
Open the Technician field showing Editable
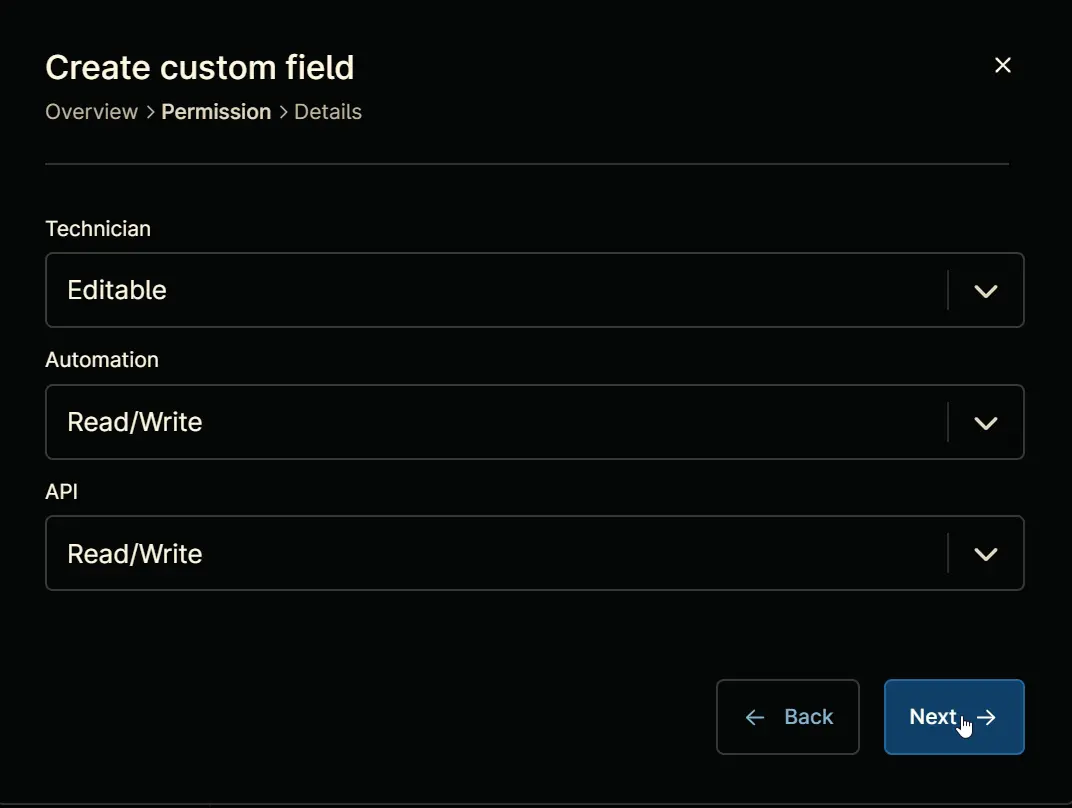[x=535, y=290]
